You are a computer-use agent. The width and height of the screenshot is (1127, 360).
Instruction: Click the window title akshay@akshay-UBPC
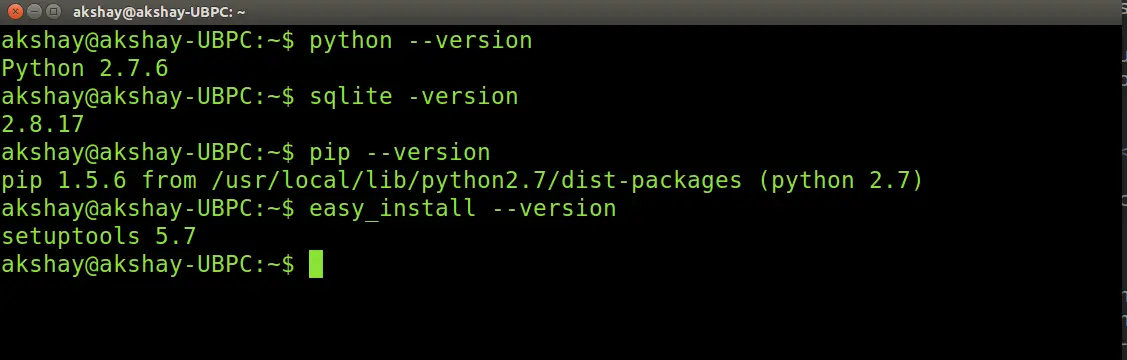160,12
